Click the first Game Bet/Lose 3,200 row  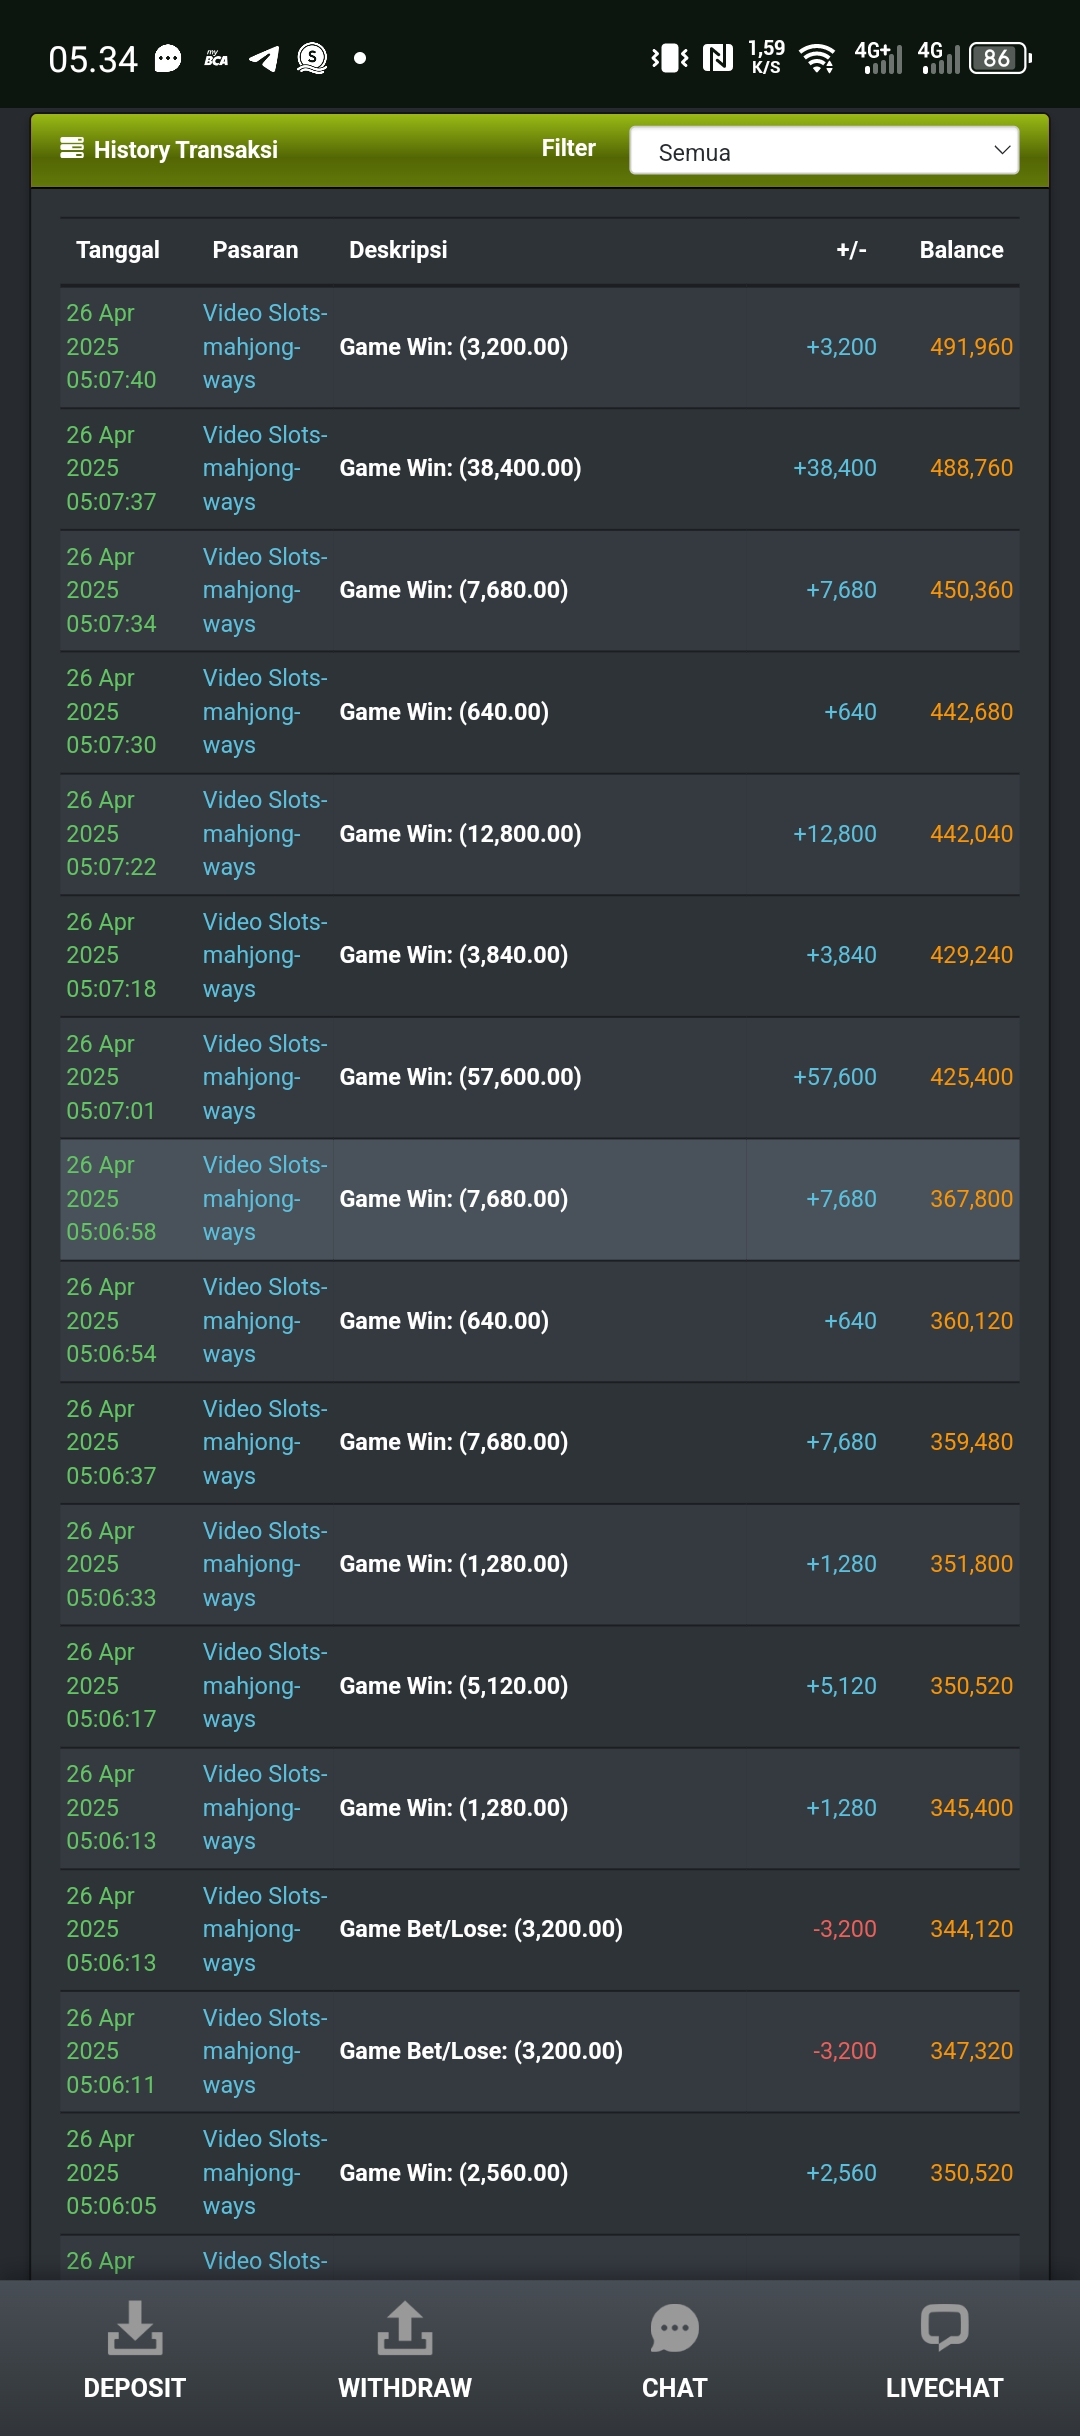click(x=540, y=1929)
